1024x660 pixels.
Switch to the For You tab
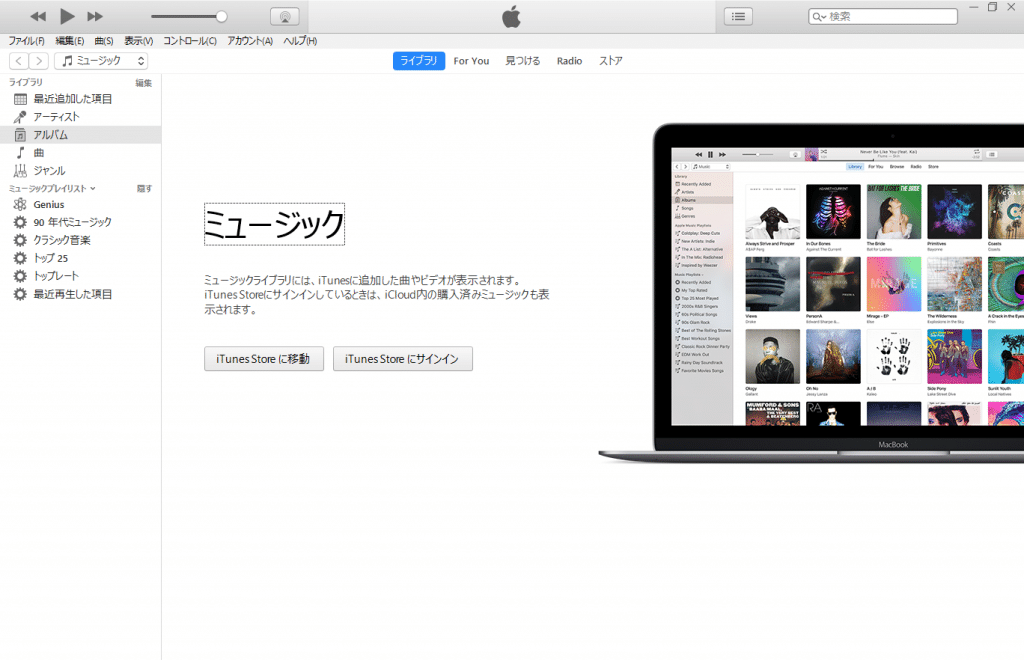471,61
